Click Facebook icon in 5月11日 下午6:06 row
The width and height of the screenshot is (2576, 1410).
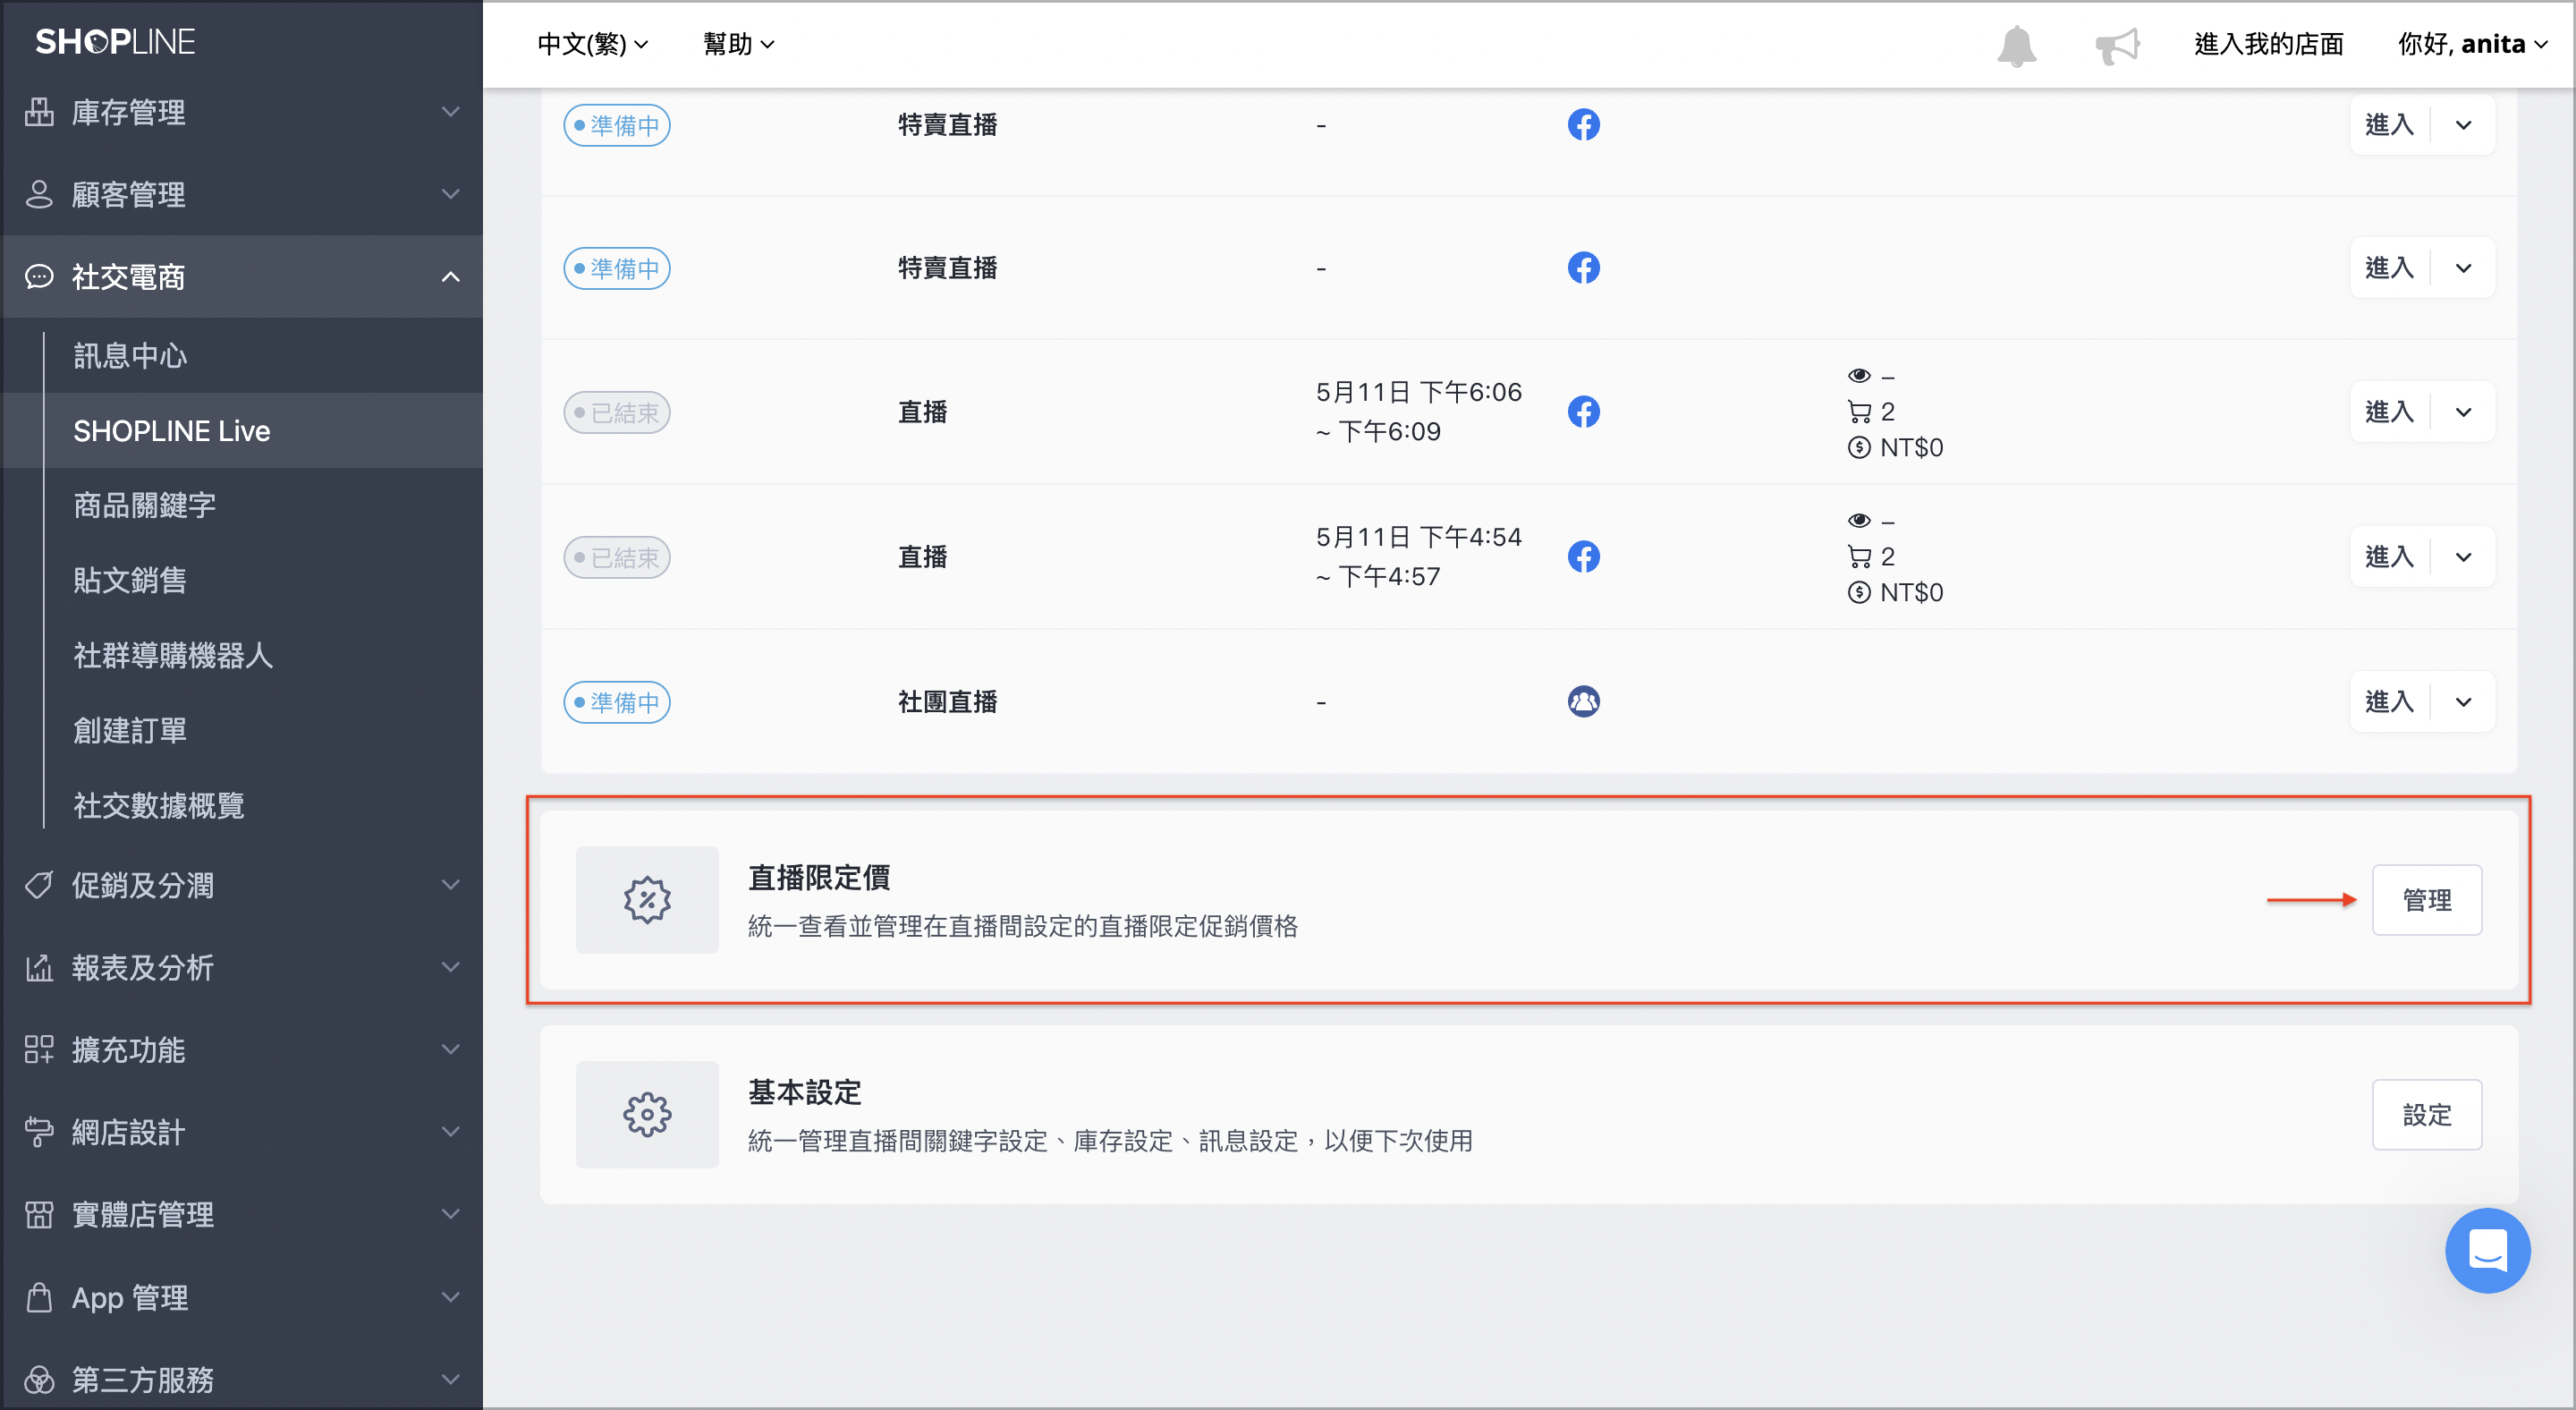(1583, 412)
